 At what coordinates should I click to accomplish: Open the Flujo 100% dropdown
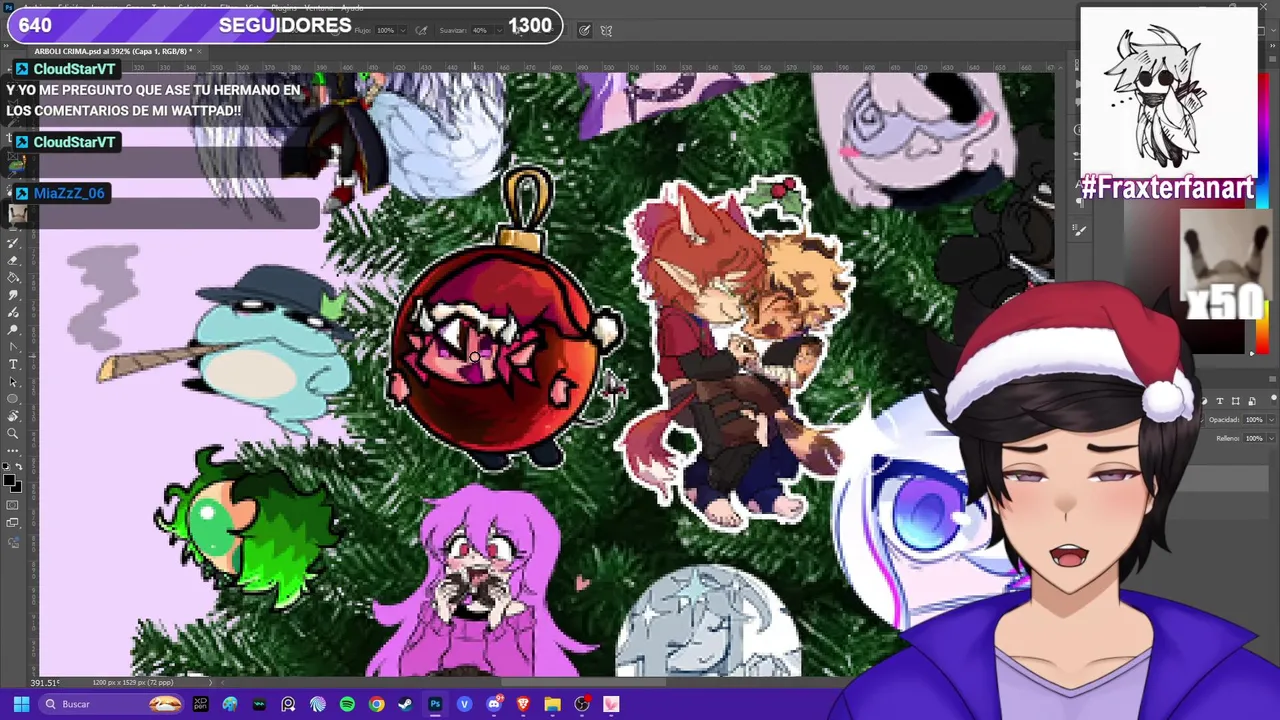(403, 31)
